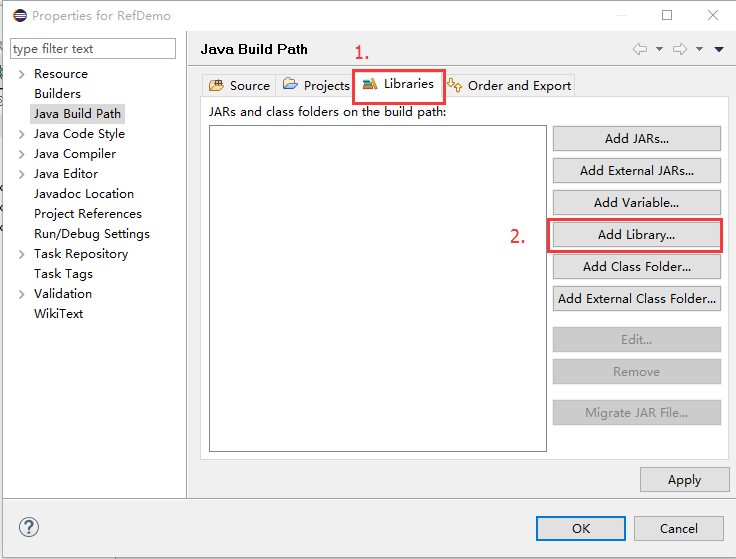This screenshot has height=559, width=736.
Task: Click the Add Class Folder... button
Action: tap(636, 267)
